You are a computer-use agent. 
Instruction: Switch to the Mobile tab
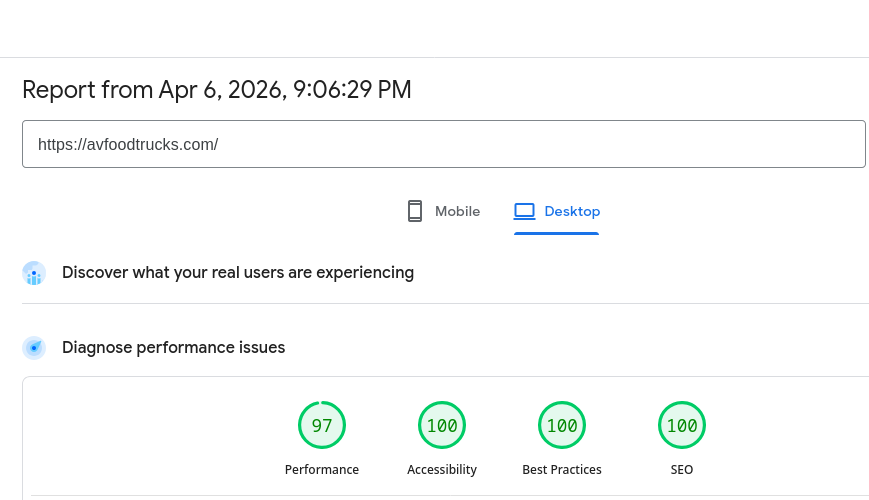pos(443,211)
